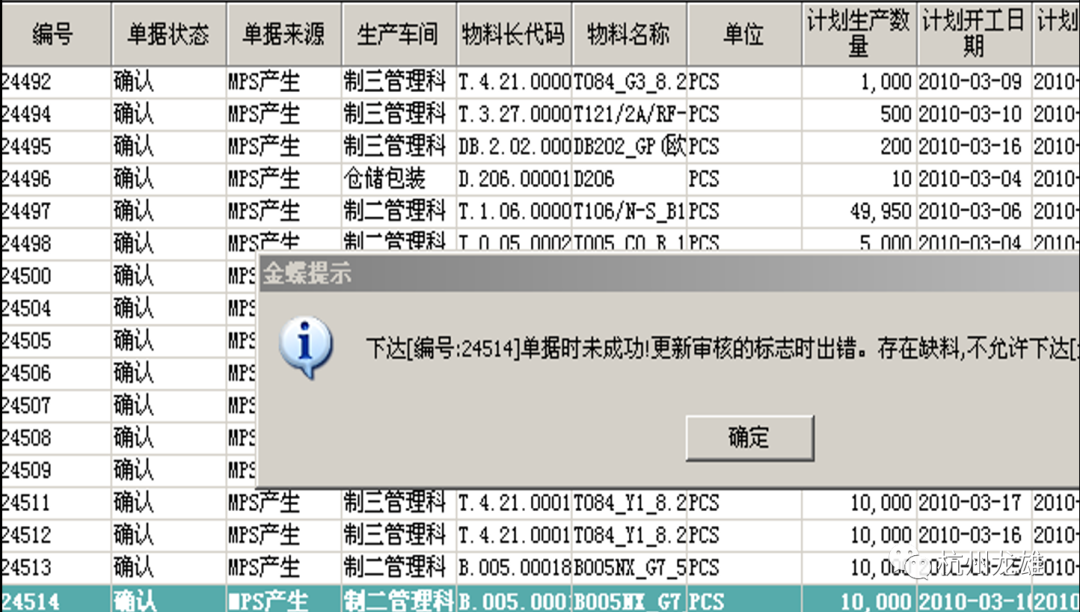1080x612 pixels.
Task: Click 确认 status cell in row 24496
Action: tap(169, 179)
